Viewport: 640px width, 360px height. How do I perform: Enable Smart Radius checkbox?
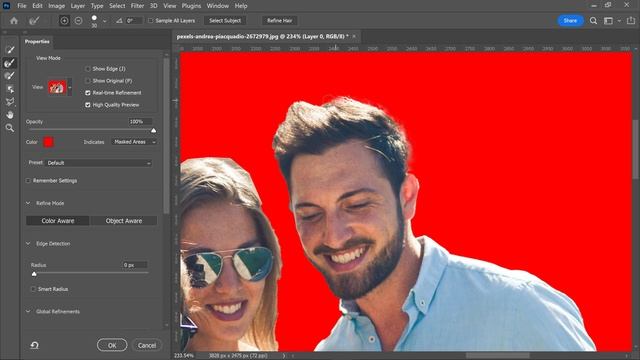tap(33, 289)
